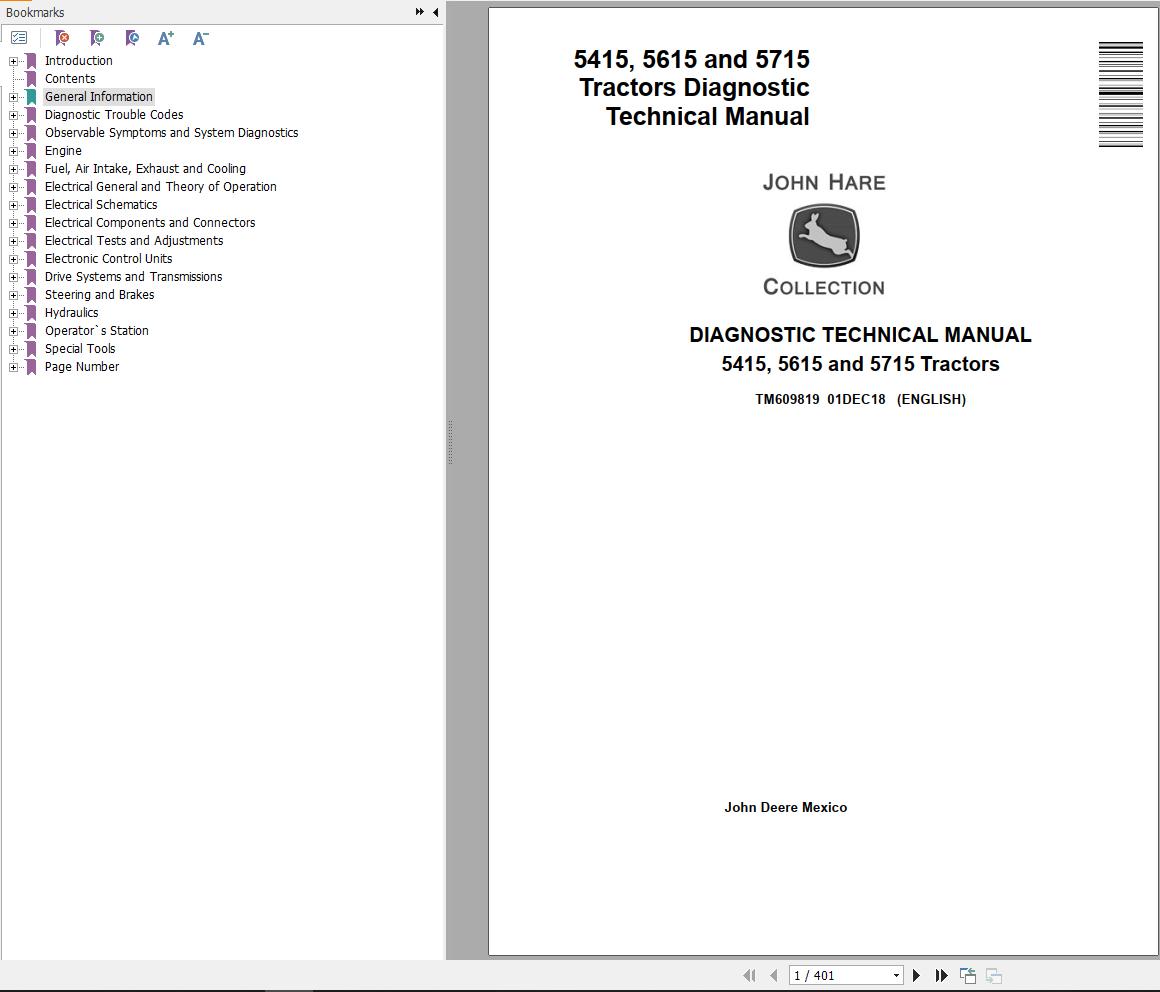
Task: Go to Operator's Station bookmark
Action: (x=96, y=331)
